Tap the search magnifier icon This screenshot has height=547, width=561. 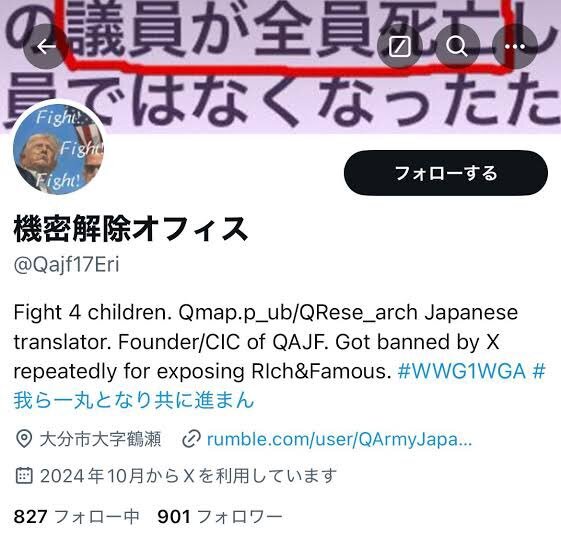pyautogui.click(x=457, y=47)
